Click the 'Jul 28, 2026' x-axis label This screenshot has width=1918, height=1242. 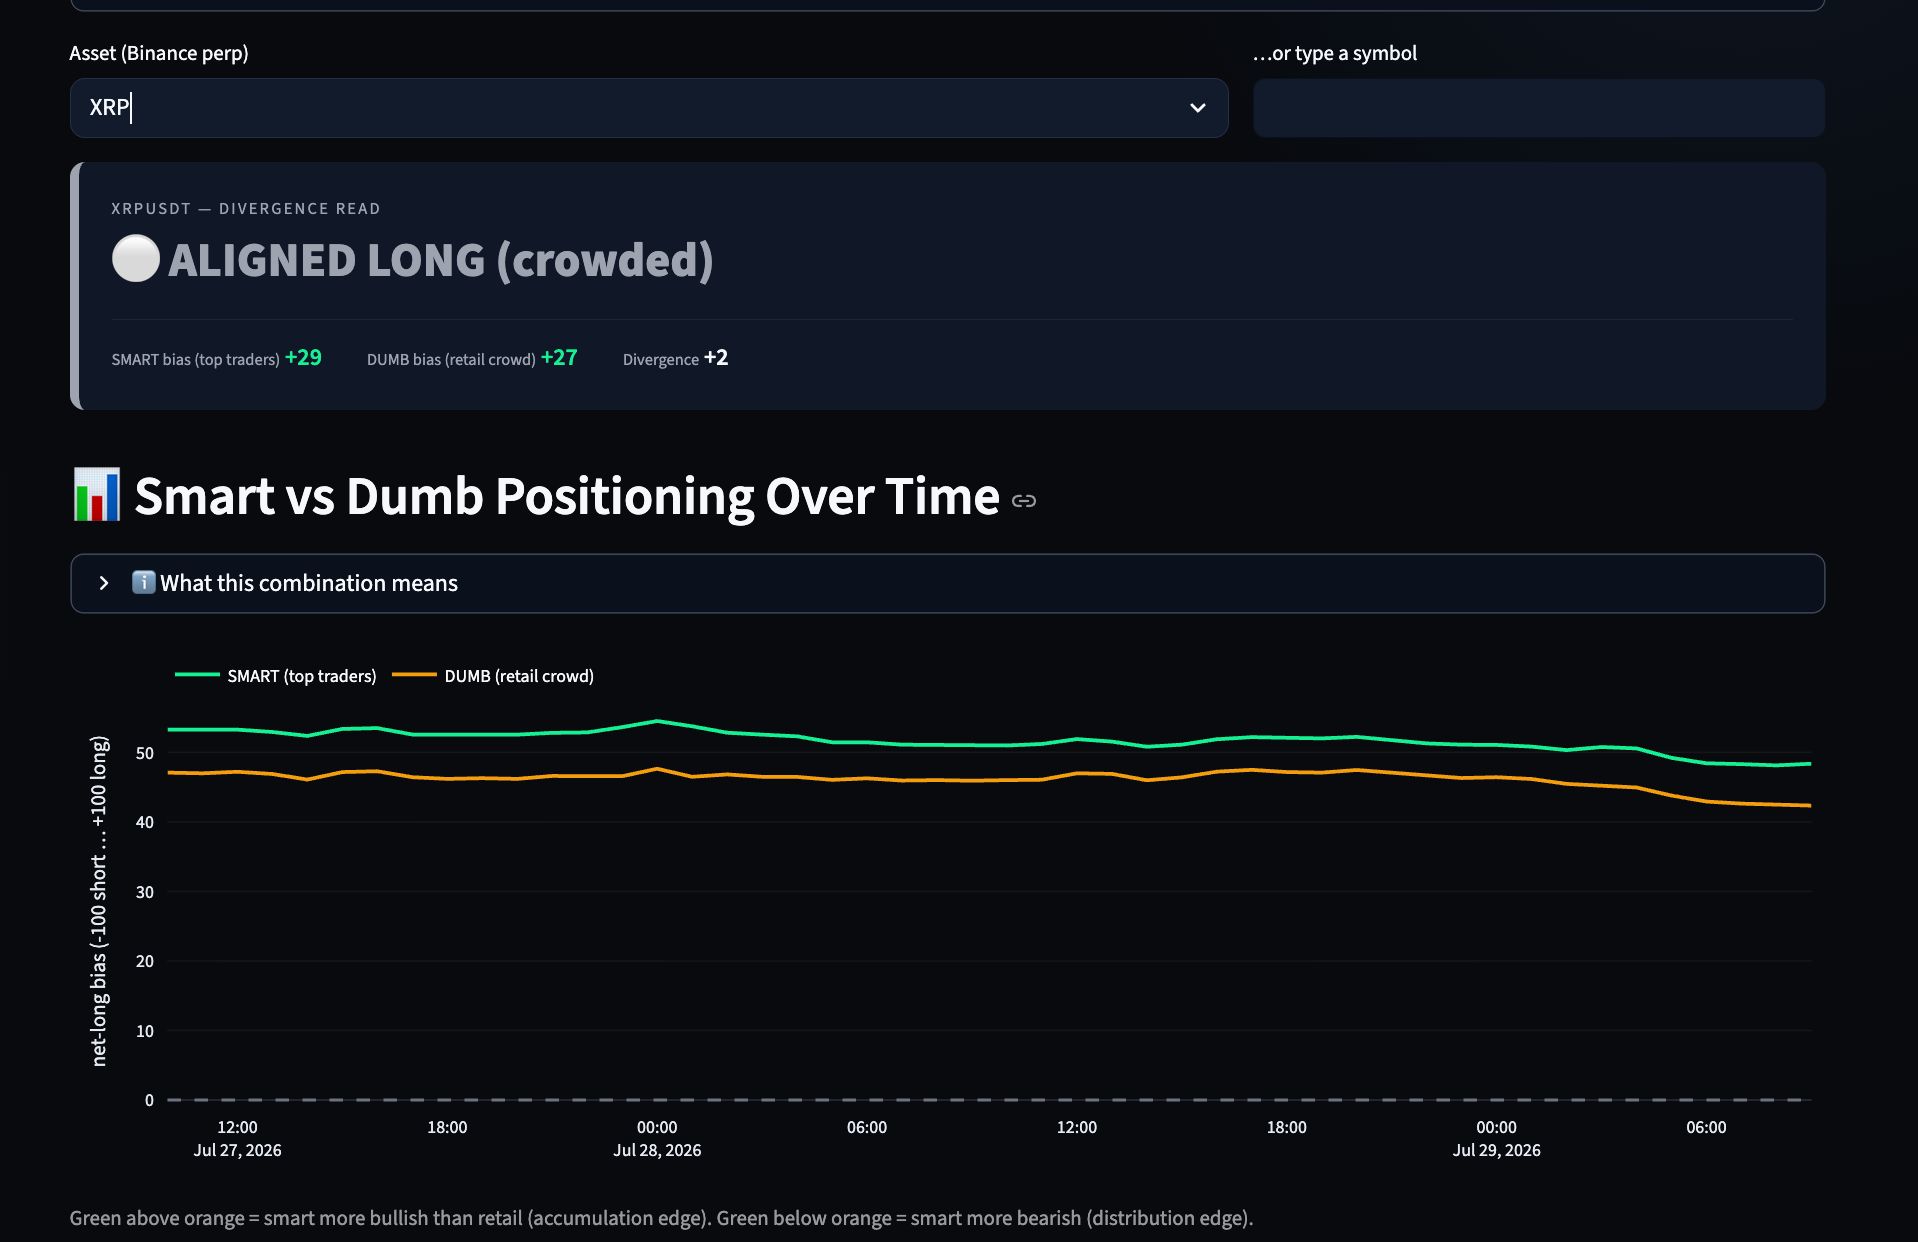coord(657,1150)
